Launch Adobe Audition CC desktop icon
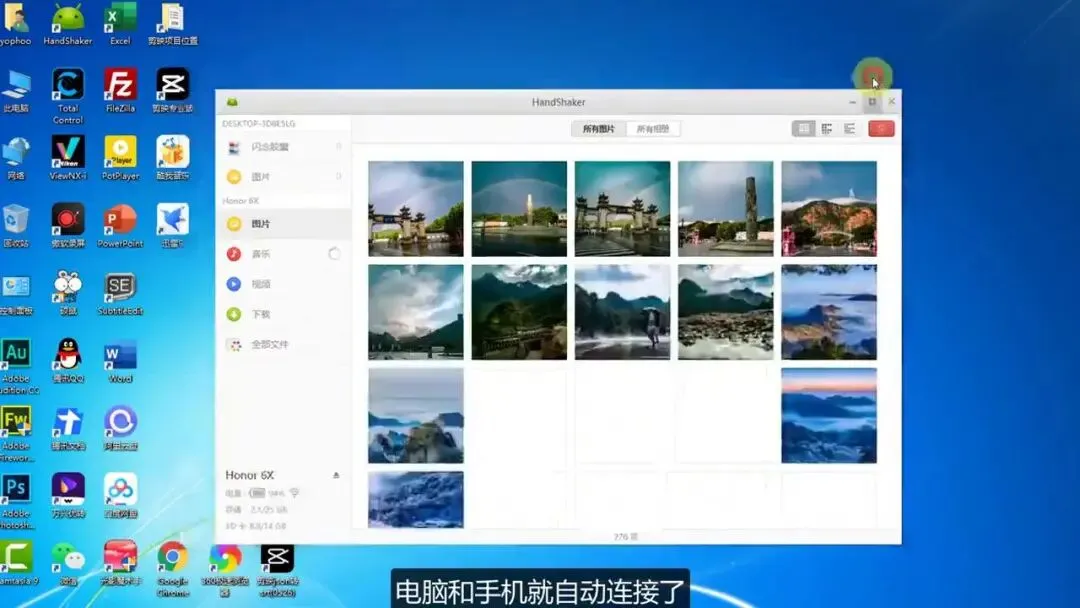This screenshot has height=608, width=1080. [x=17, y=365]
